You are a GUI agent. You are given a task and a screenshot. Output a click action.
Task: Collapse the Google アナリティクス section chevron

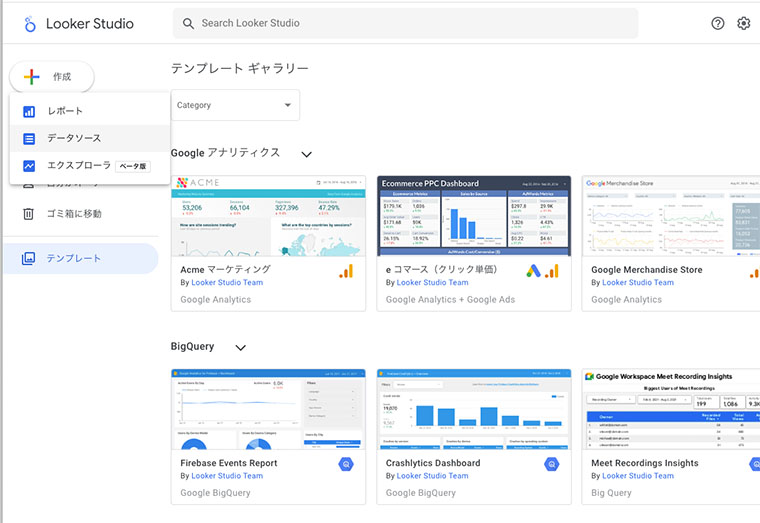(x=306, y=154)
